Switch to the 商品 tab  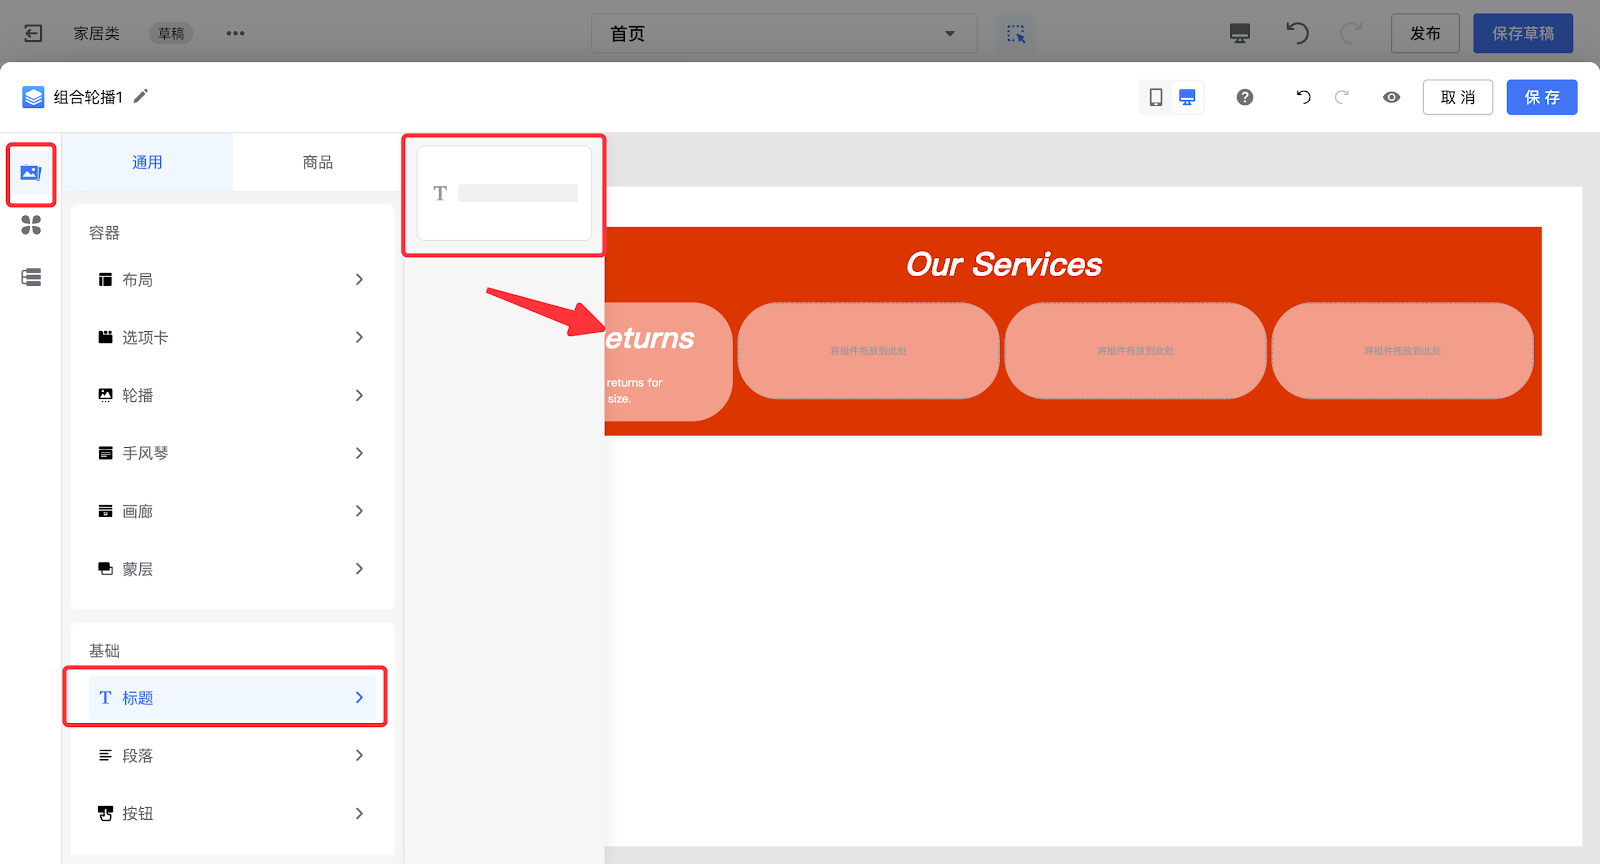pyautogui.click(x=317, y=162)
